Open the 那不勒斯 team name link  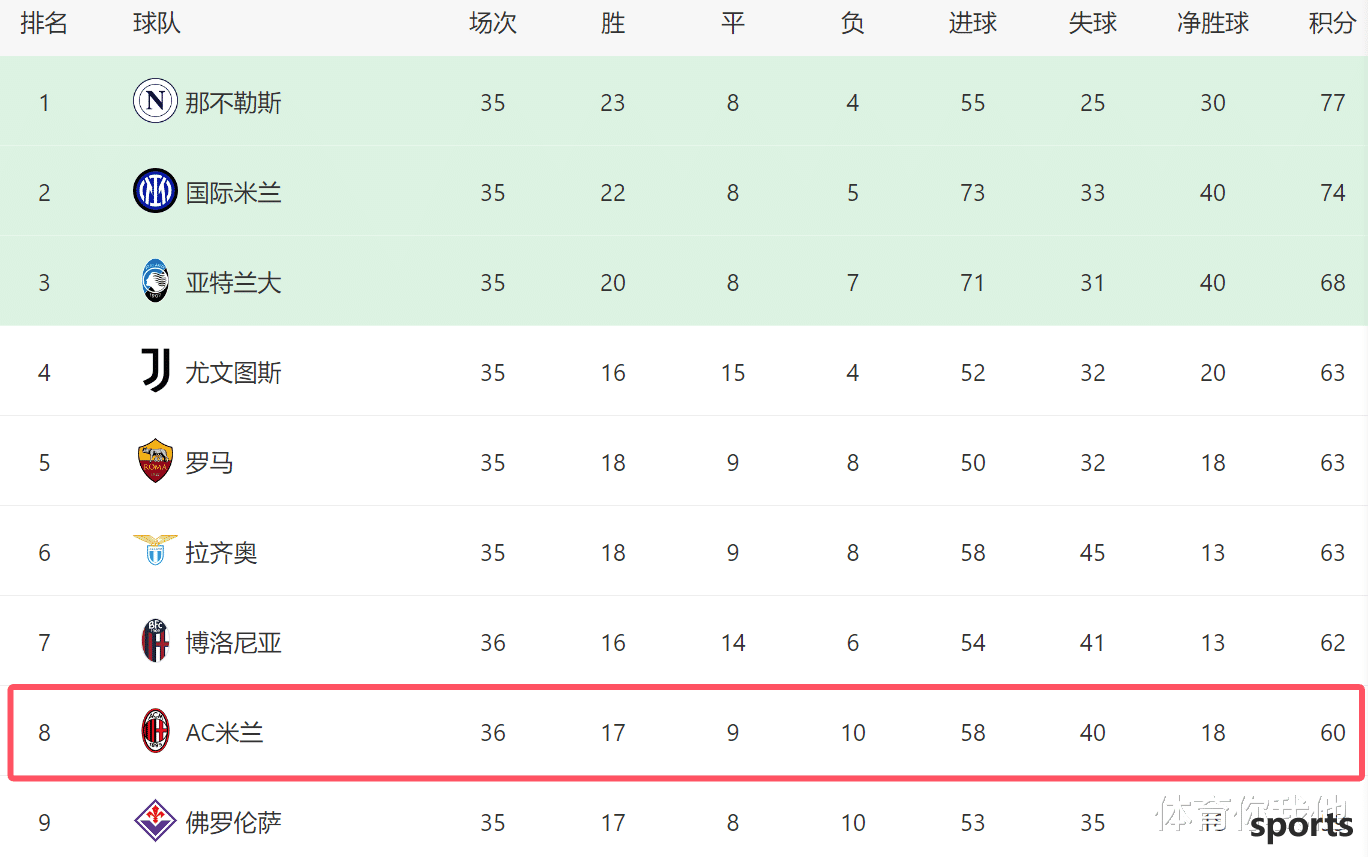click(233, 102)
